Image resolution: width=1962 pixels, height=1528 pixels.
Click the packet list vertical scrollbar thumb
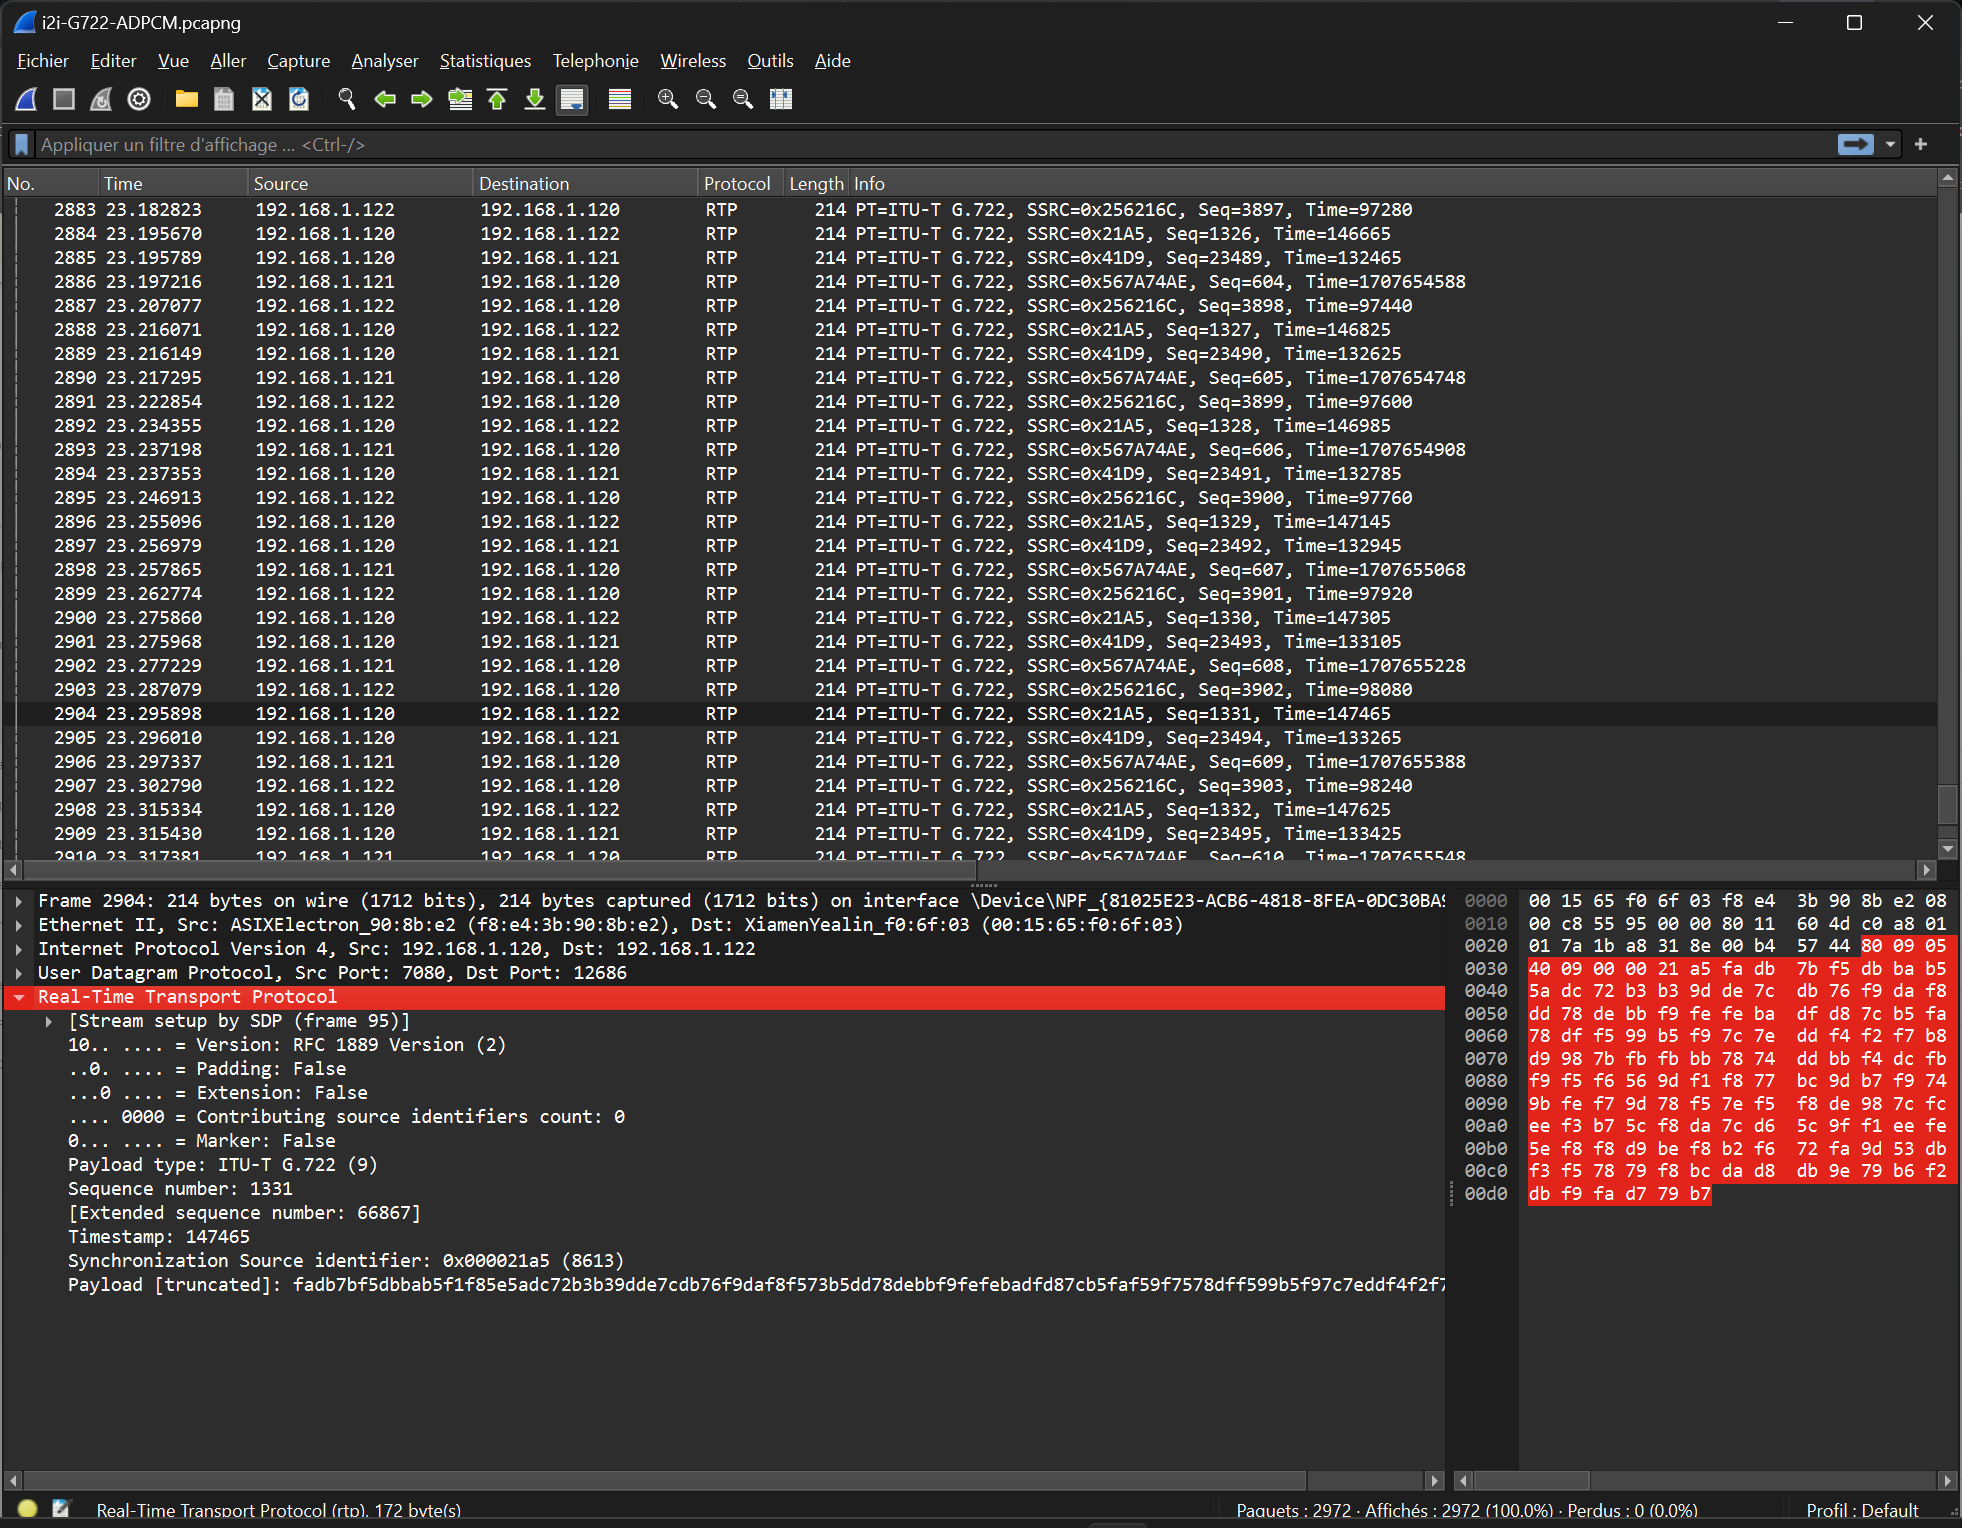1947,804
